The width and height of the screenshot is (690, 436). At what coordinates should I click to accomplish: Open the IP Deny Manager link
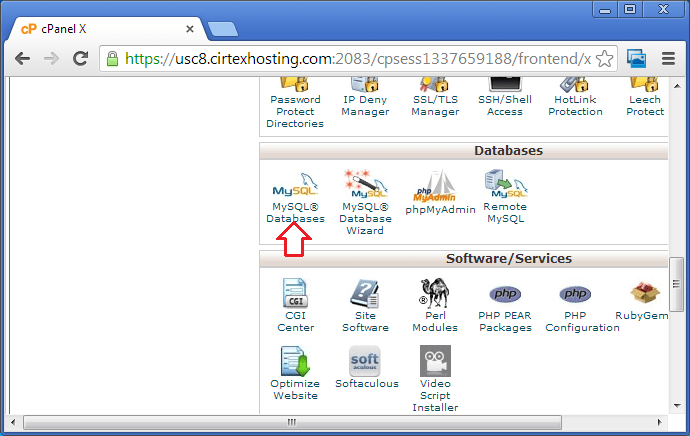coord(365,105)
